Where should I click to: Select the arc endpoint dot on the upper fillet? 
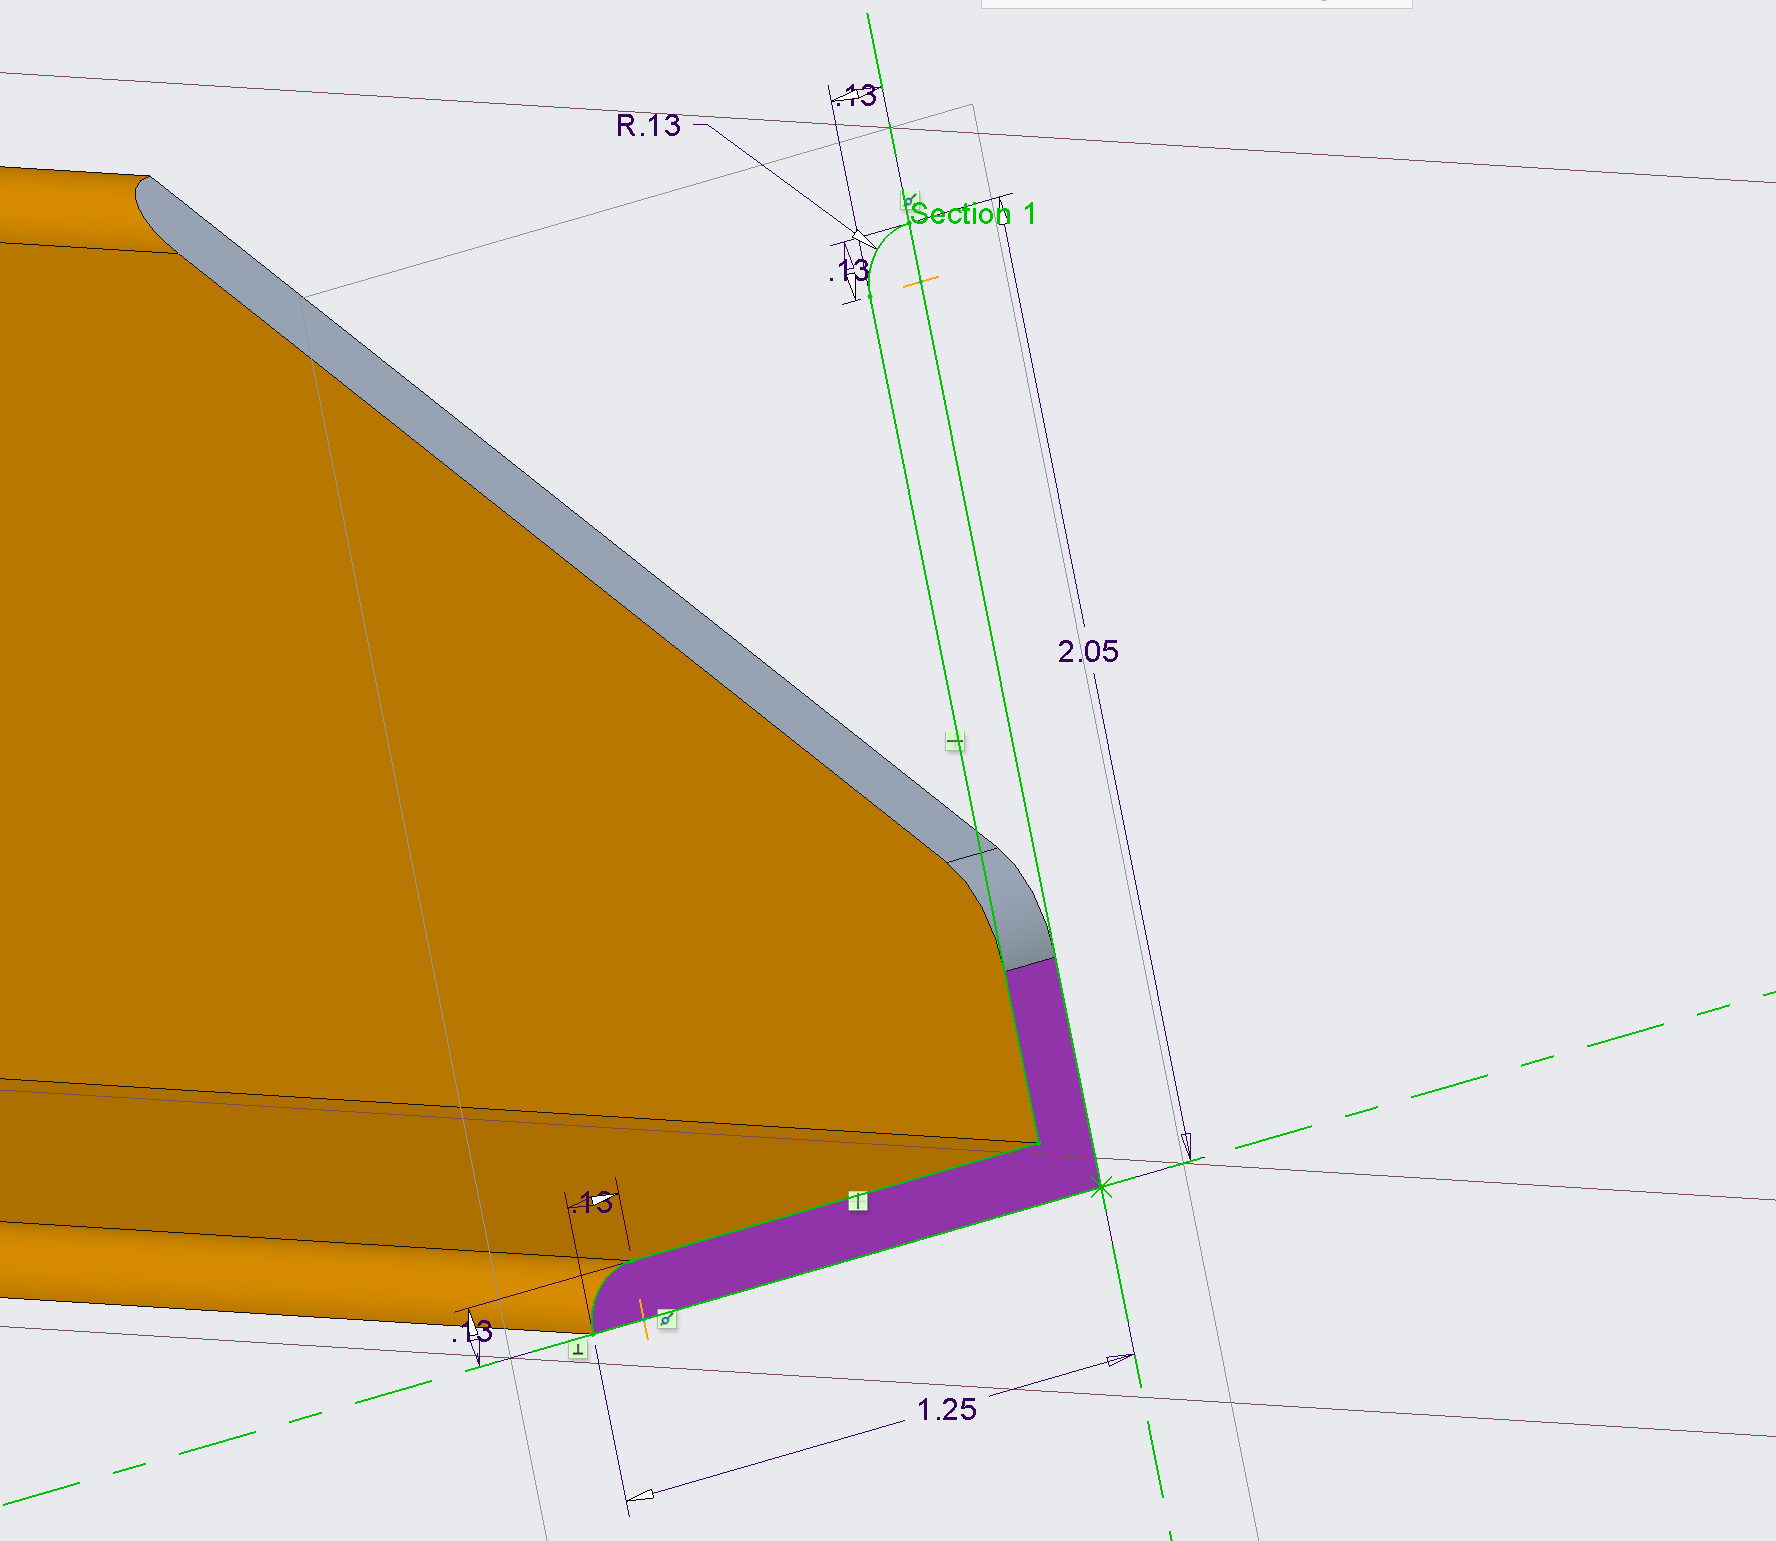(x=870, y=297)
